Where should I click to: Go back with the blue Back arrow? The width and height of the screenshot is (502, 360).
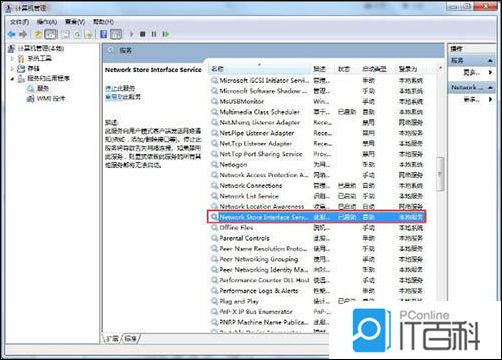click(12, 34)
